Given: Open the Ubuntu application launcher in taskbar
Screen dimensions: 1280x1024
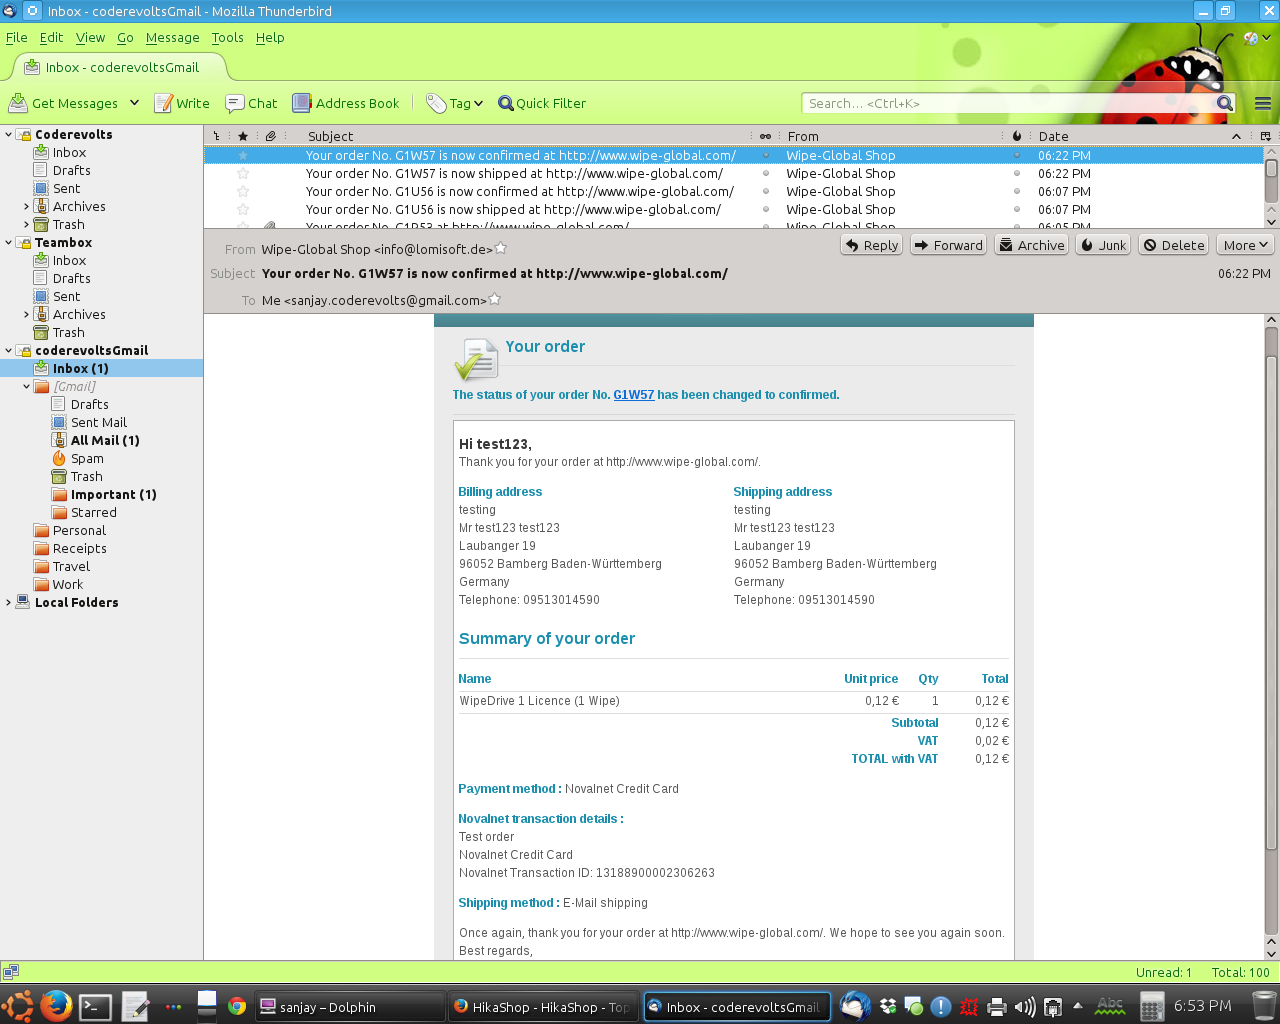Looking at the screenshot, I should point(17,1006).
